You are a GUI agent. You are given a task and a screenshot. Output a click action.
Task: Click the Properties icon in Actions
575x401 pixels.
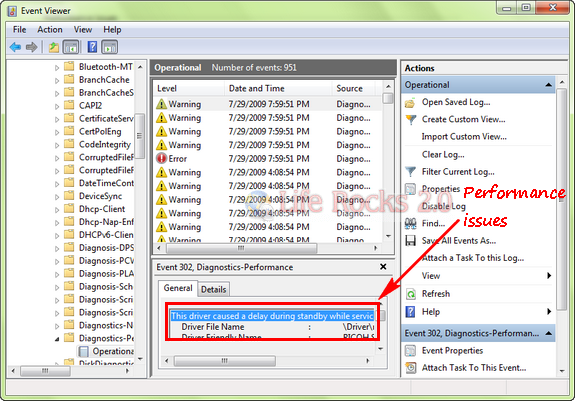[x=411, y=189]
